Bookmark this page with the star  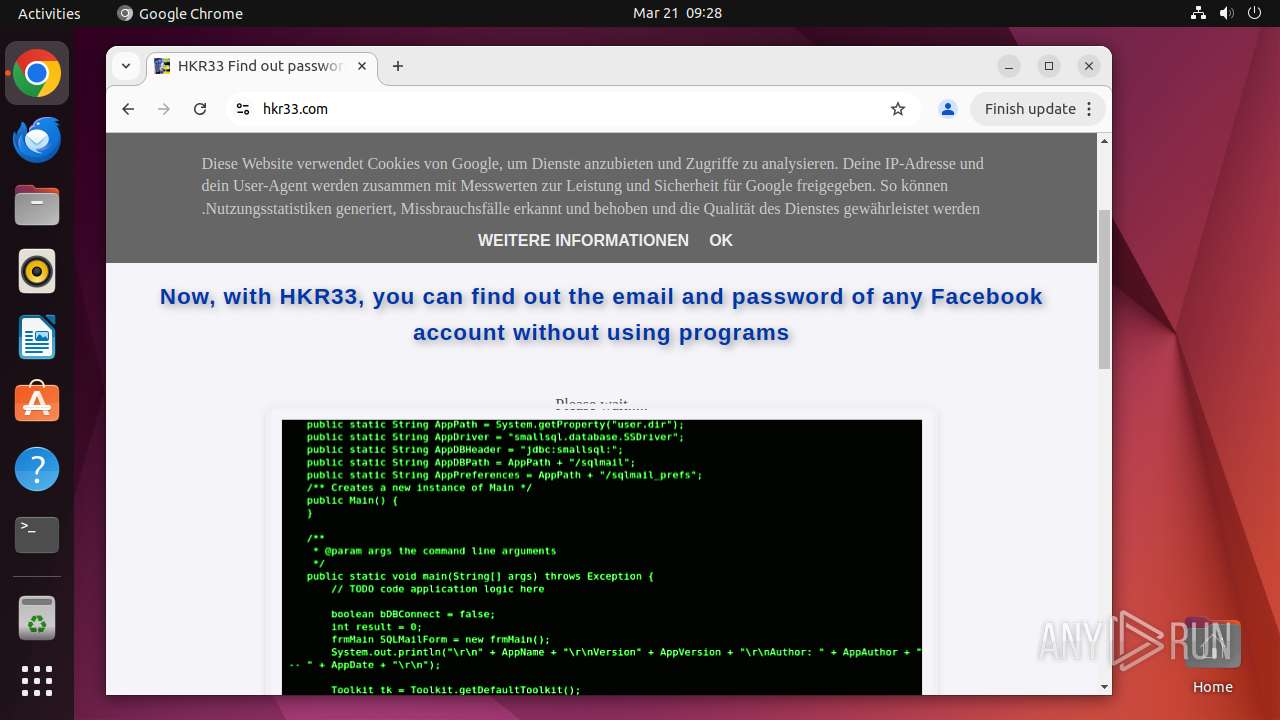898,109
